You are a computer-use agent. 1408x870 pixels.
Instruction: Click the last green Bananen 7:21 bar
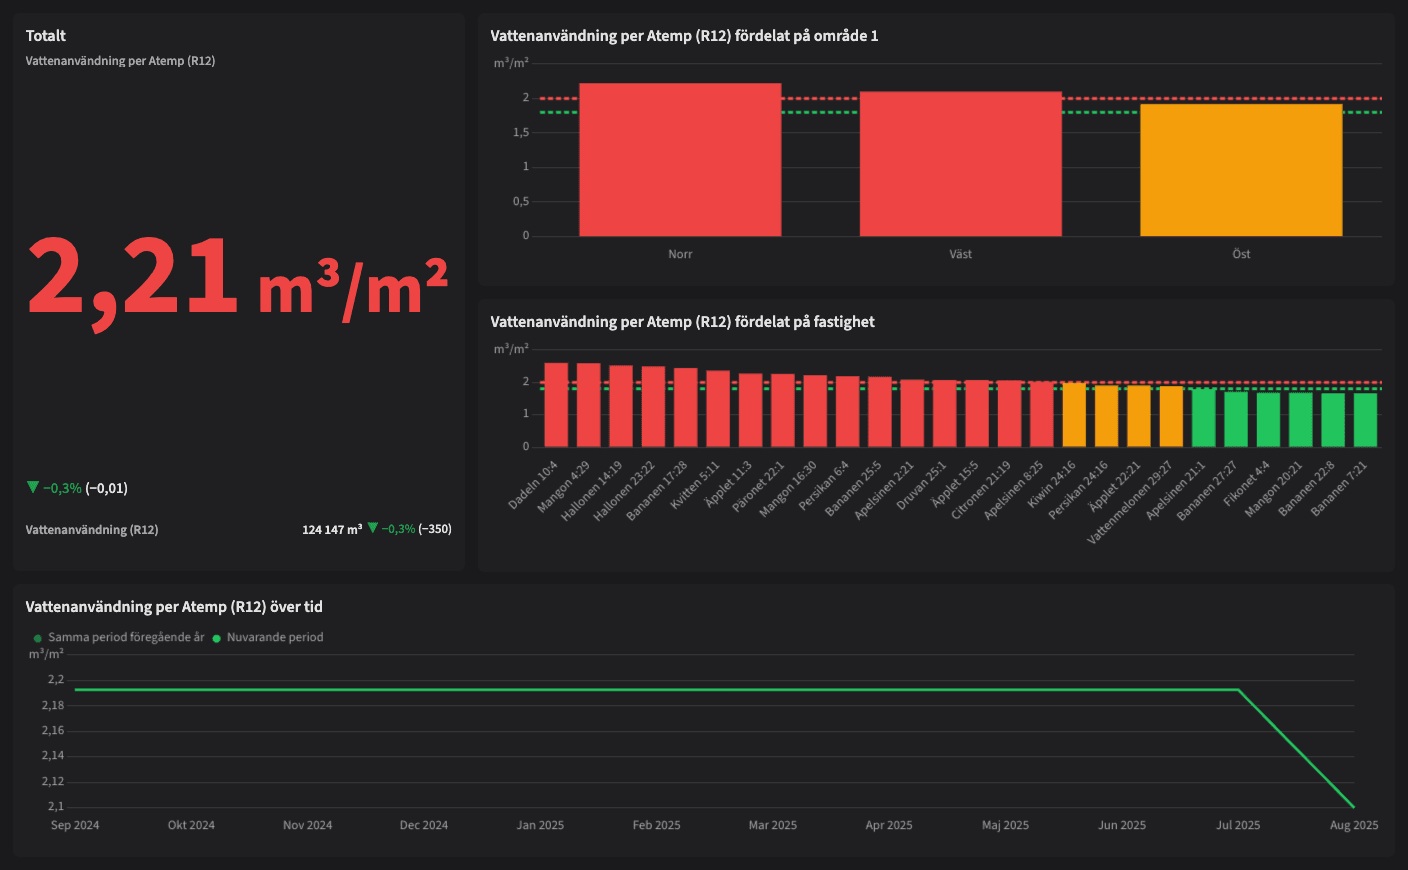coord(1365,420)
